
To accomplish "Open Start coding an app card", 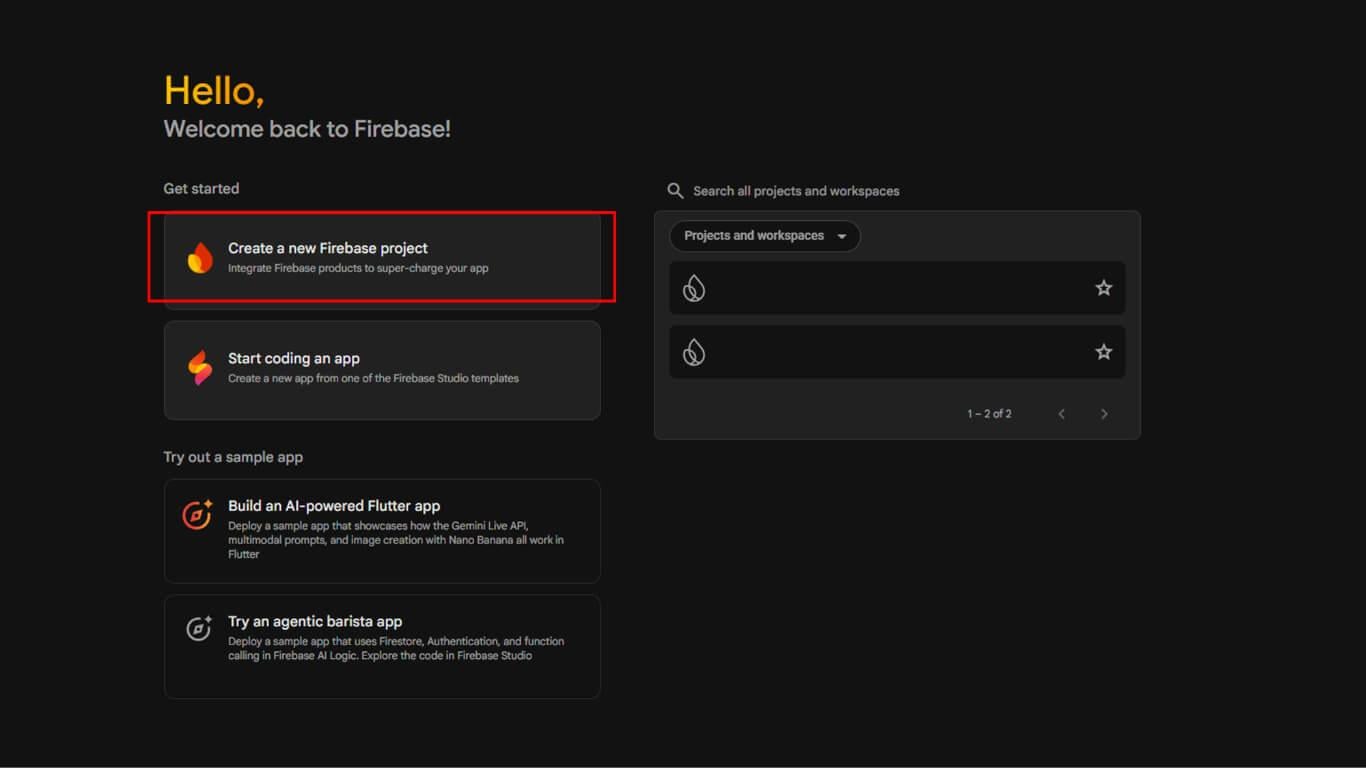I will [x=382, y=369].
